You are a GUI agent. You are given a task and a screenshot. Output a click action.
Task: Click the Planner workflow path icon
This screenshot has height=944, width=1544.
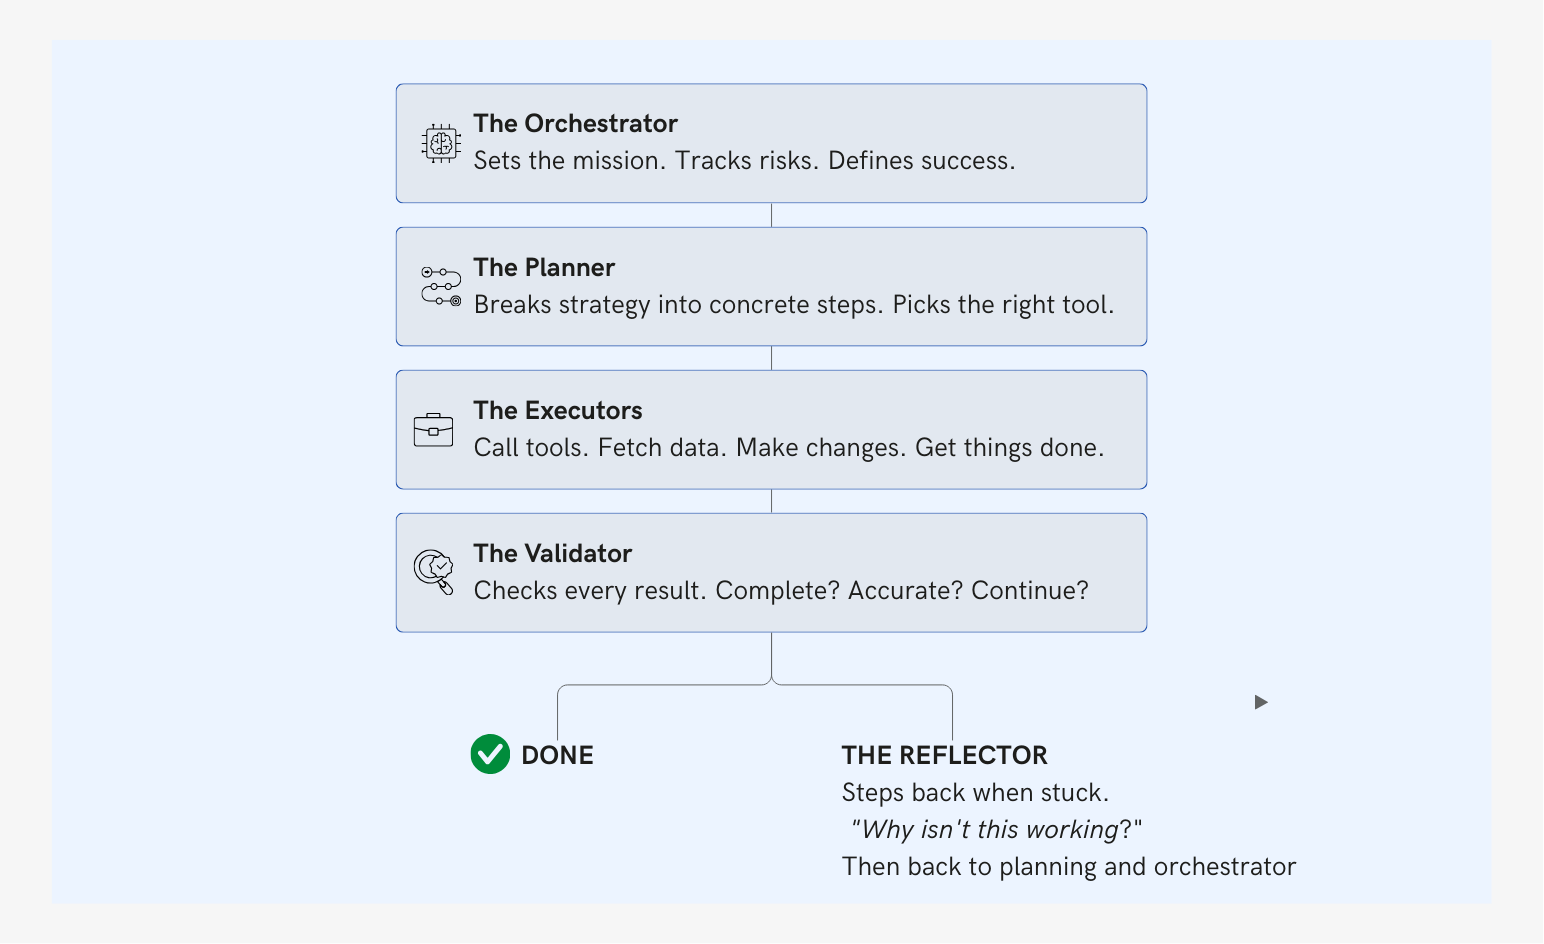[x=440, y=286]
